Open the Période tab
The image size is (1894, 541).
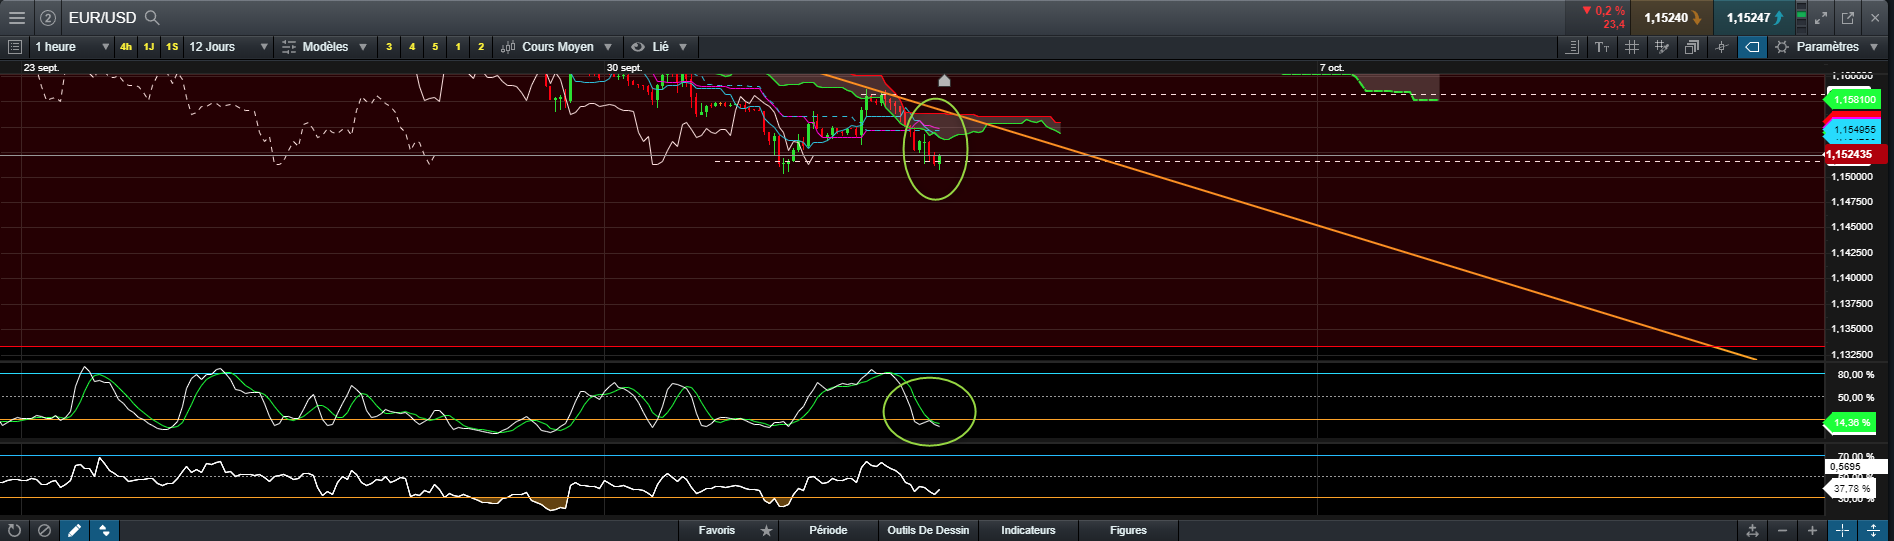click(828, 530)
